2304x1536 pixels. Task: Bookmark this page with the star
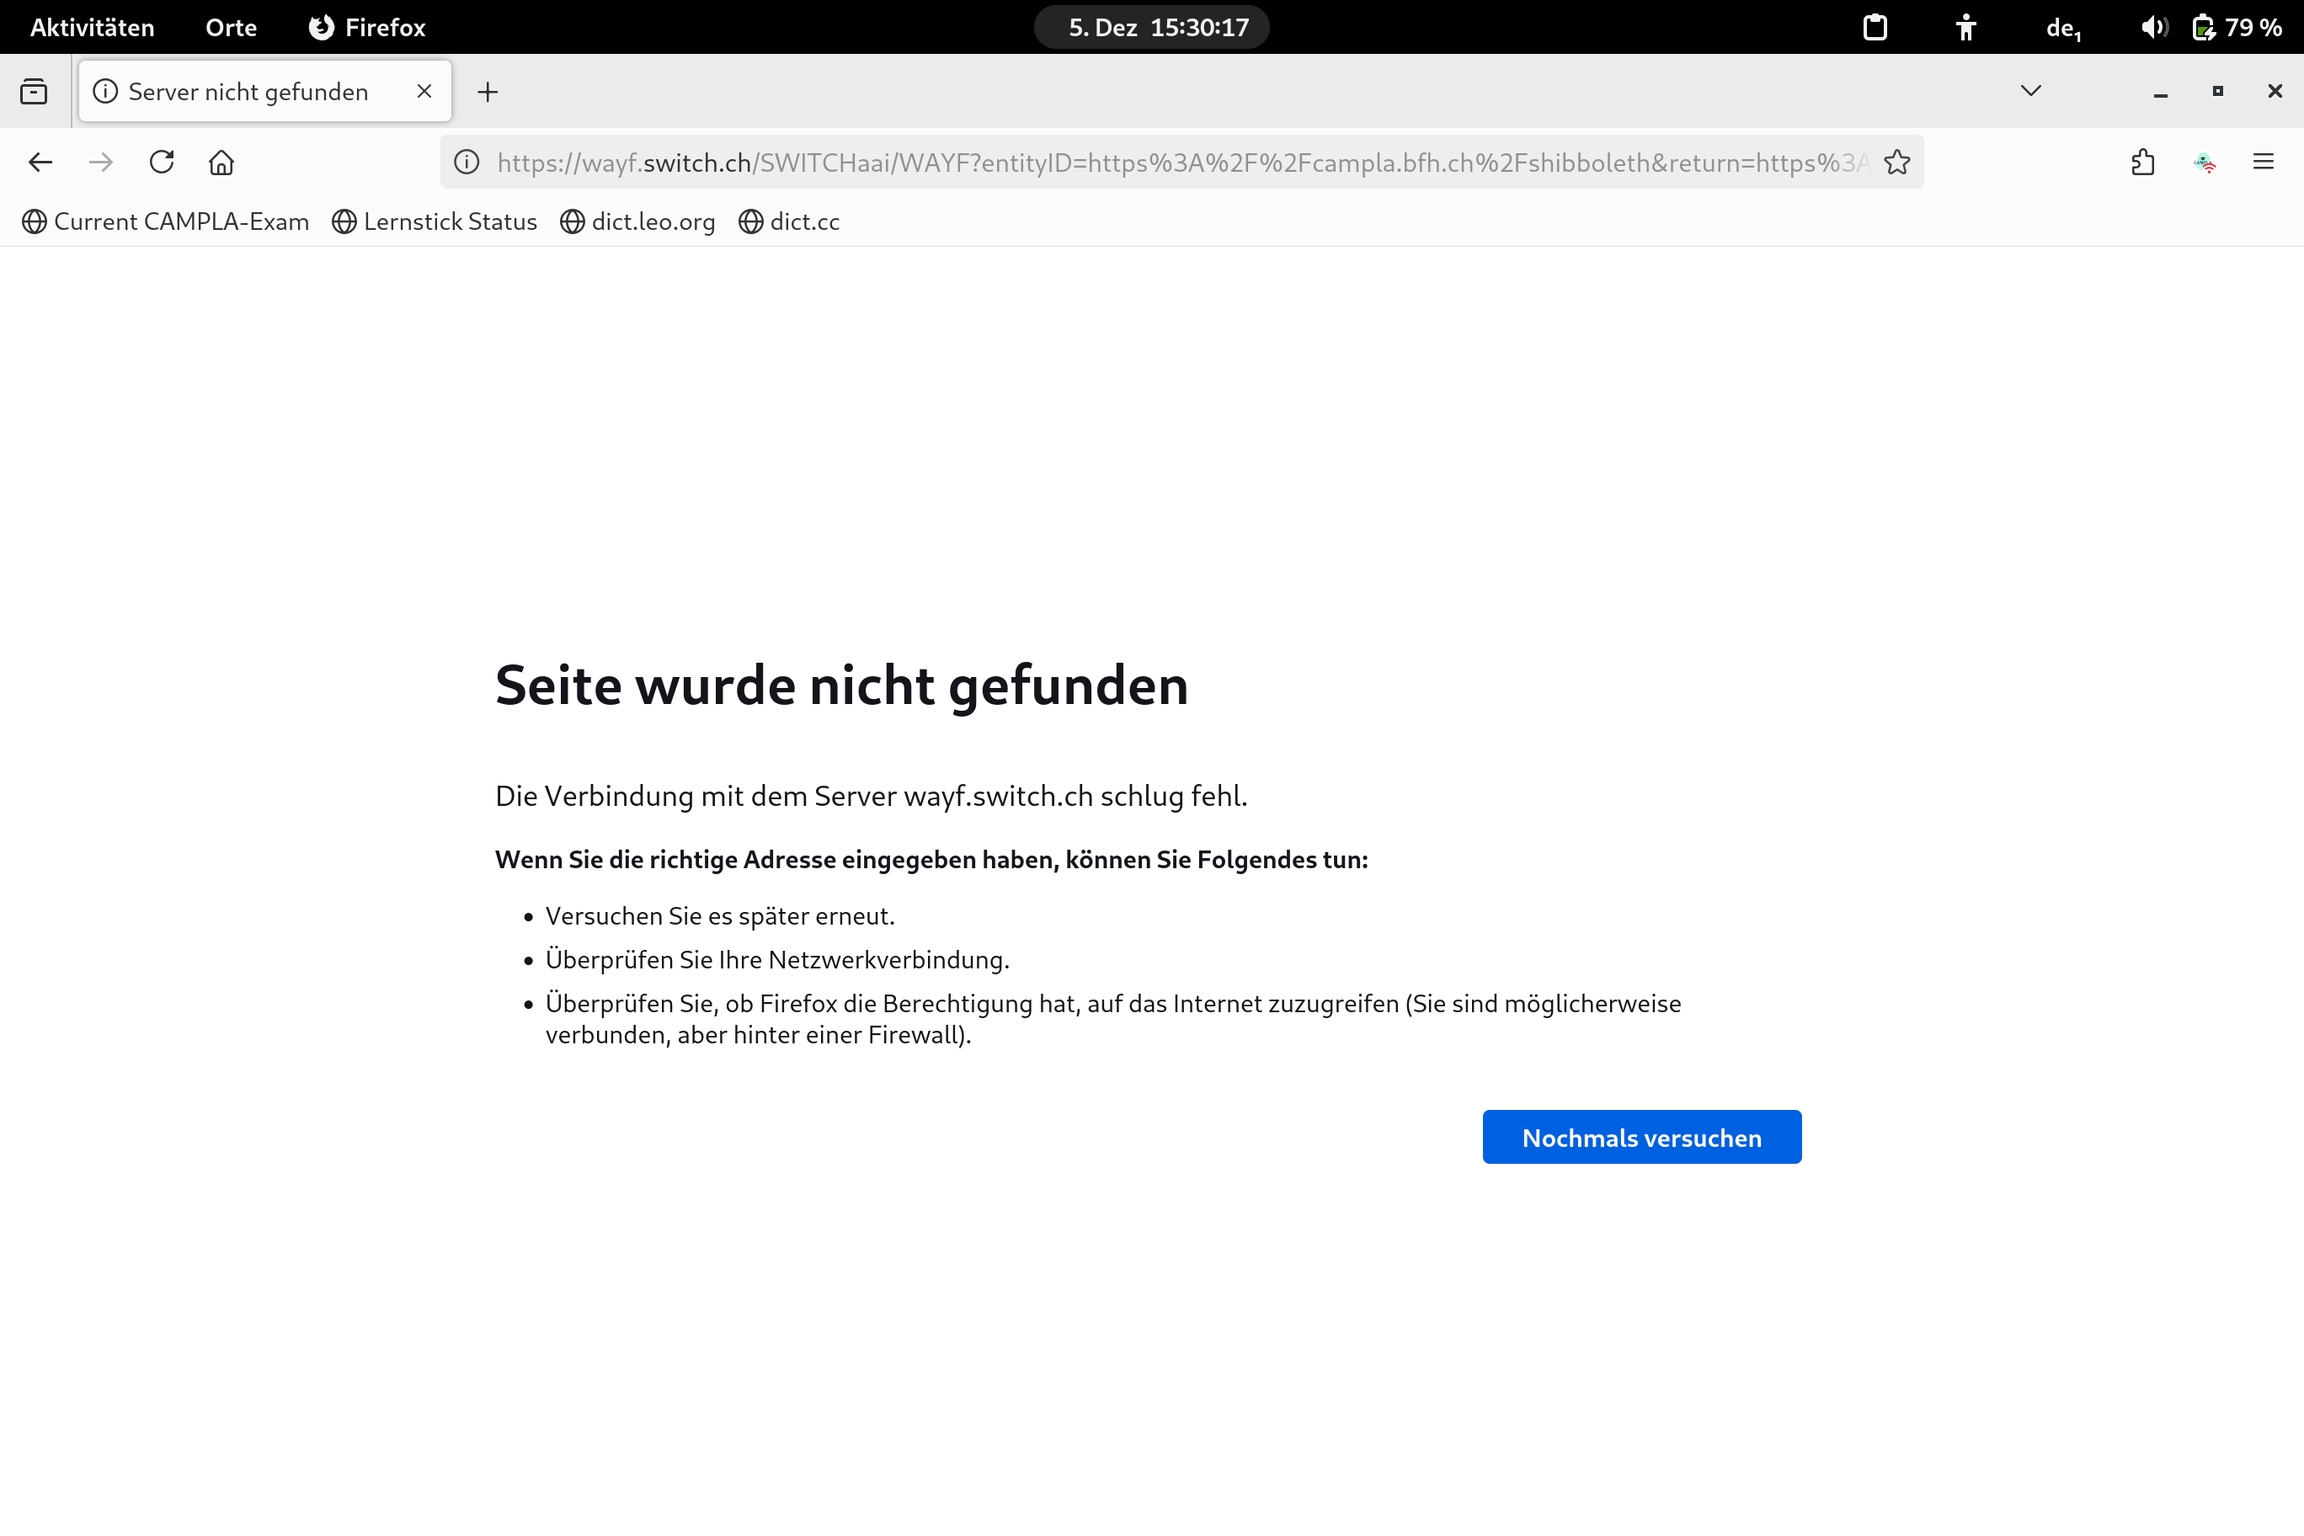pyautogui.click(x=1896, y=162)
